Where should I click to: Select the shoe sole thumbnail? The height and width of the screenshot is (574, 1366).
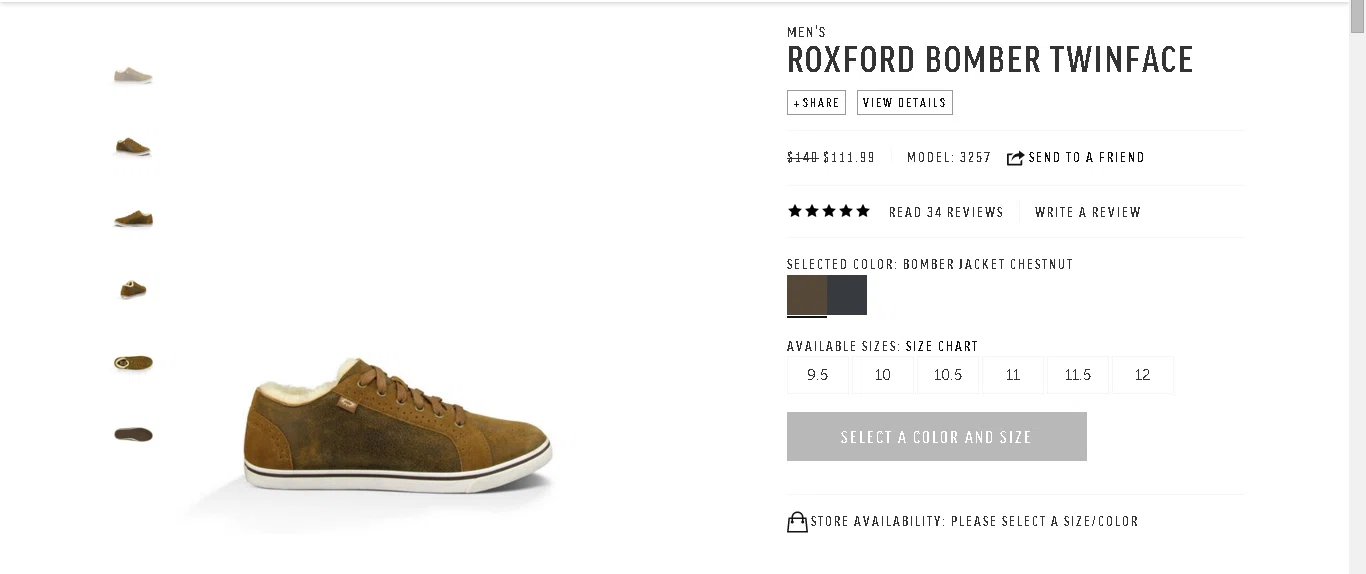[133, 434]
